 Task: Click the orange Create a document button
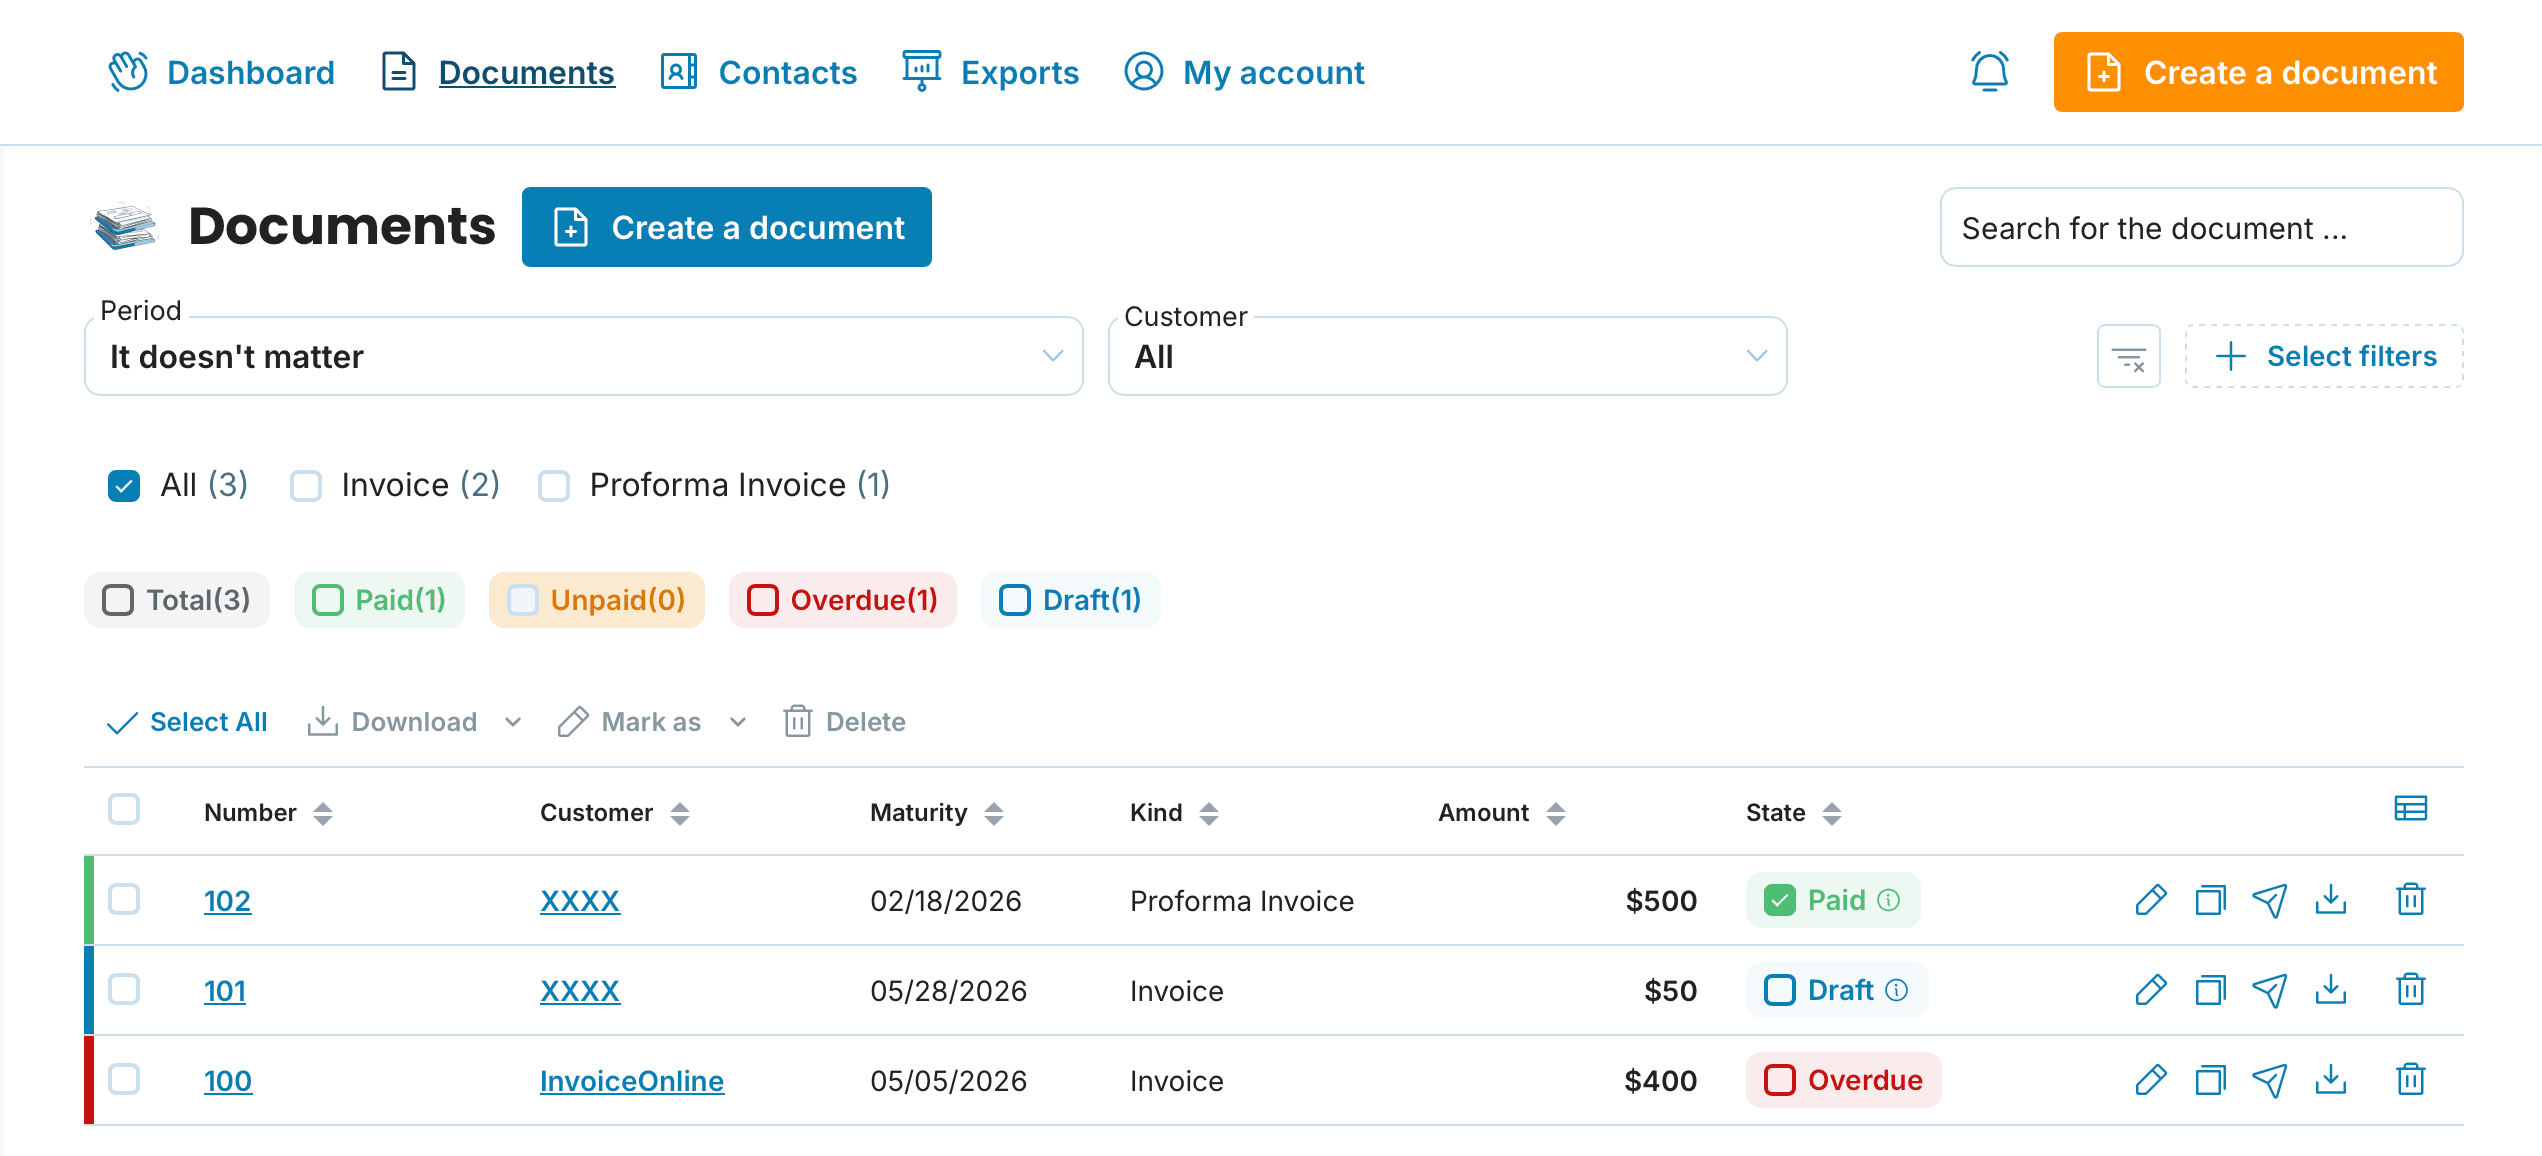pyautogui.click(x=2258, y=72)
